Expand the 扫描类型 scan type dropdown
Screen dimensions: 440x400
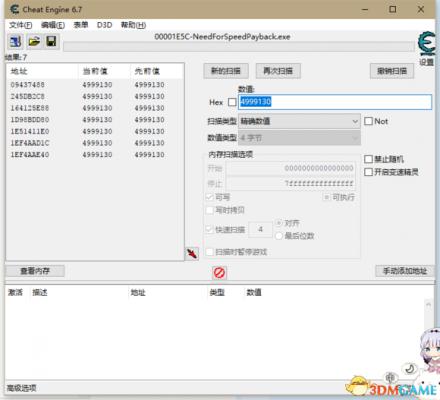[x=299, y=121]
